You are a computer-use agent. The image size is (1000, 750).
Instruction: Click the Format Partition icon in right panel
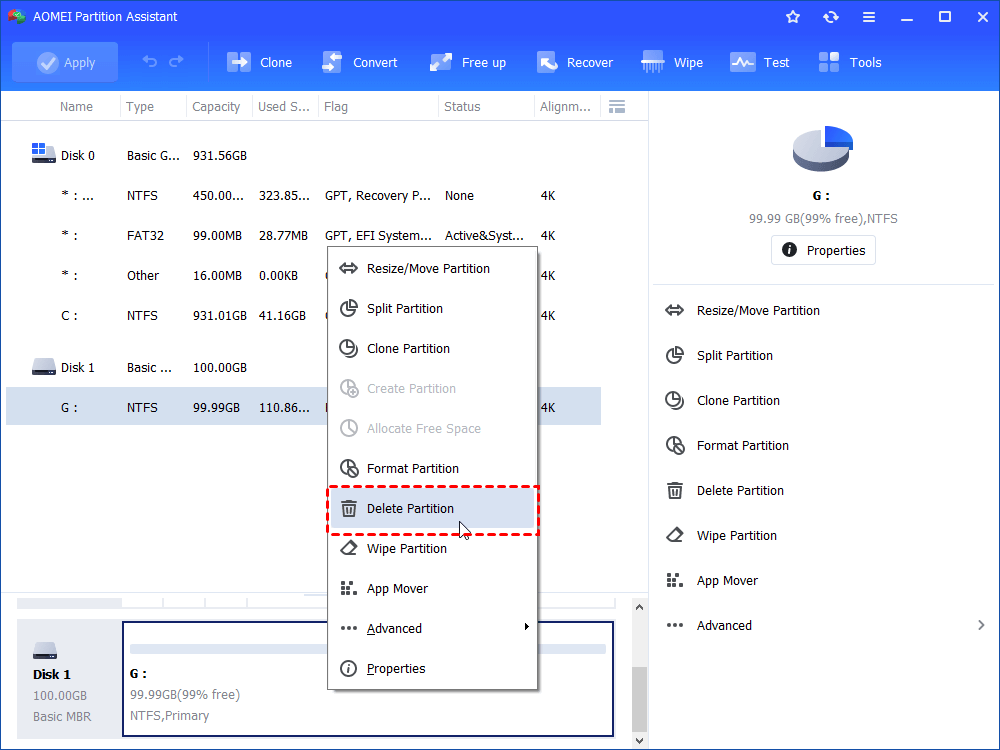pyautogui.click(x=674, y=445)
